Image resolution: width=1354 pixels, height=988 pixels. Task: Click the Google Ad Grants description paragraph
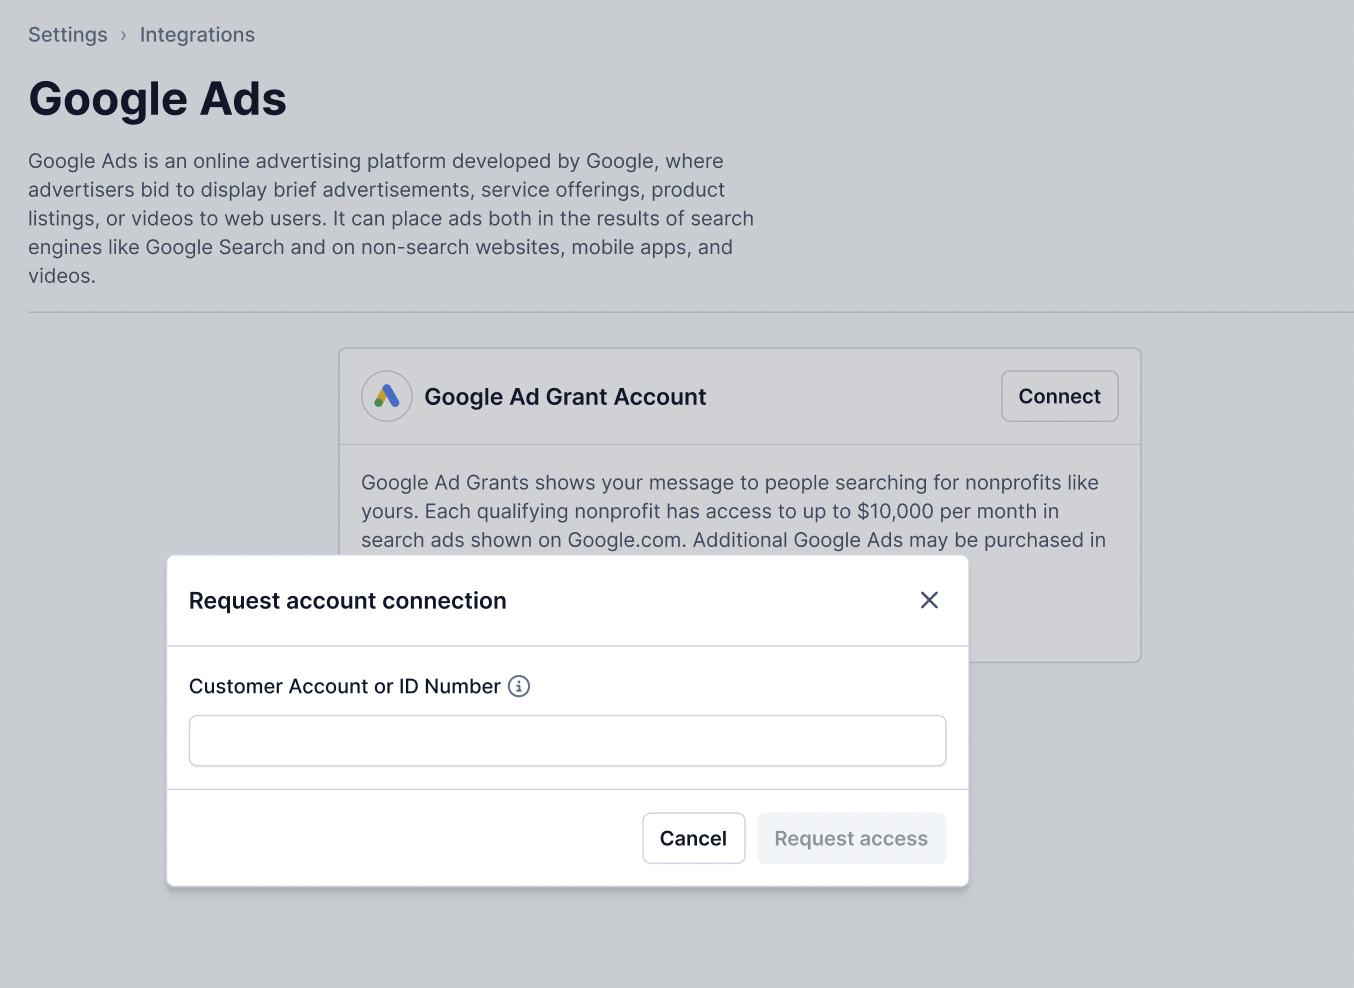pyautogui.click(x=733, y=511)
